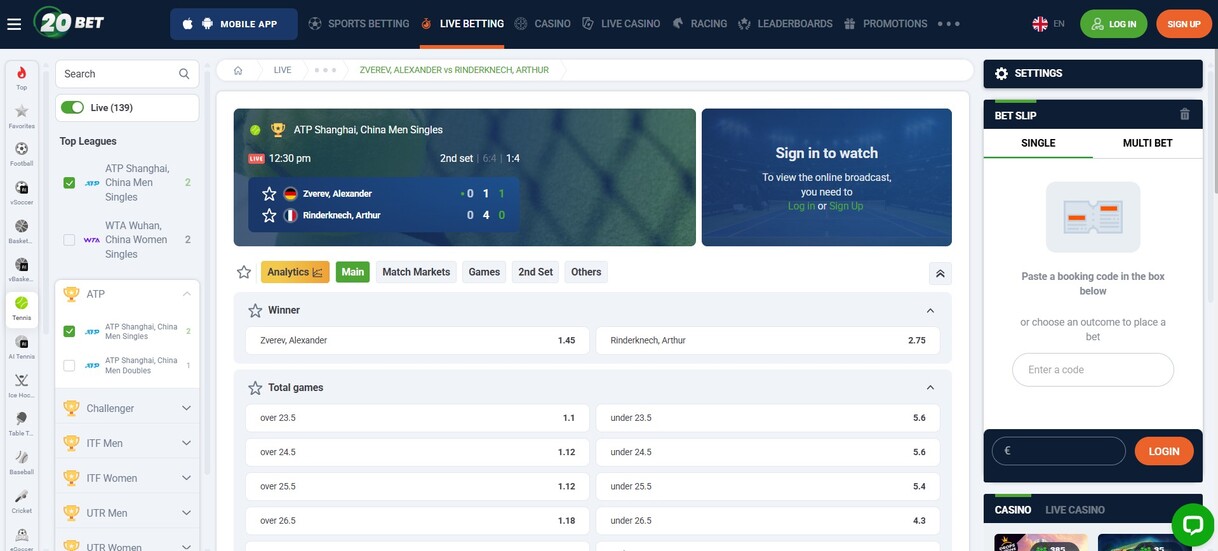Enable ATP Shanghai, China Men Doubles checkbox
This screenshot has width=1218, height=551.
click(x=69, y=366)
